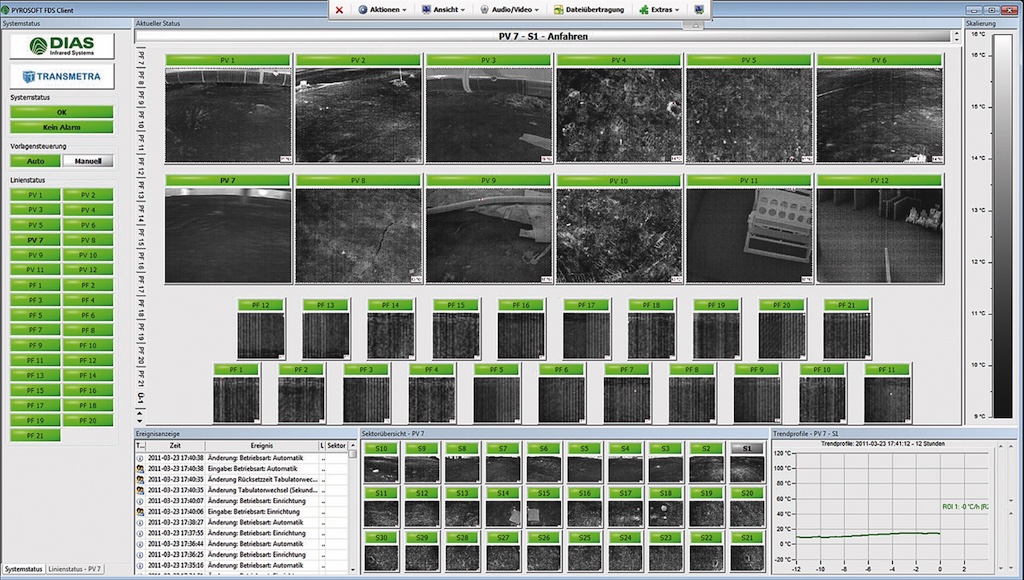Click the TRANSMETRA logo

(x=62, y=76)
